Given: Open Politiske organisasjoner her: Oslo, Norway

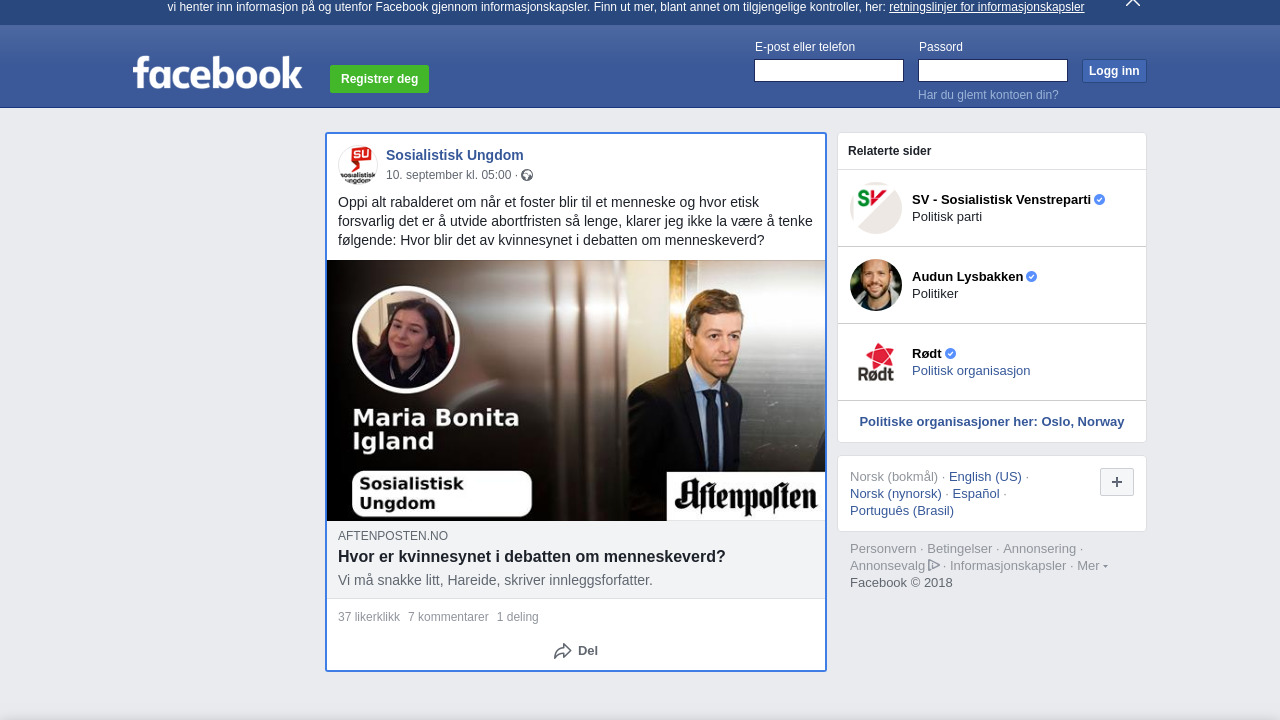Looking at the screenshot, I should point(992,421).
